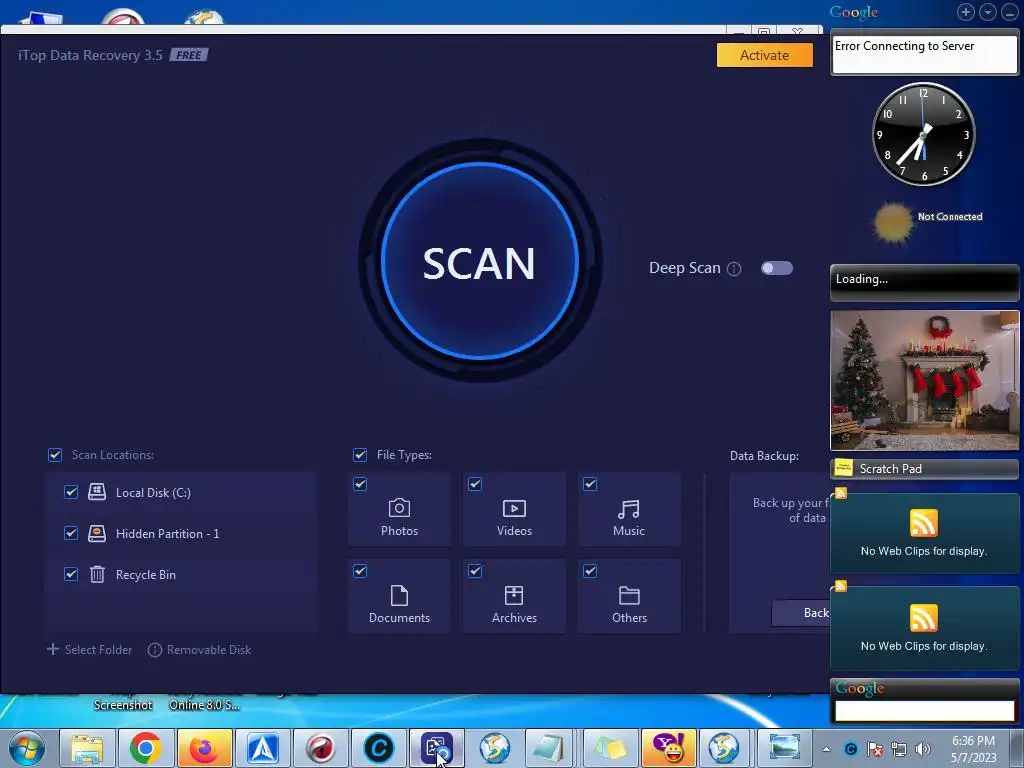Uncheck the Videos file type checkbox

coord(475,484)
